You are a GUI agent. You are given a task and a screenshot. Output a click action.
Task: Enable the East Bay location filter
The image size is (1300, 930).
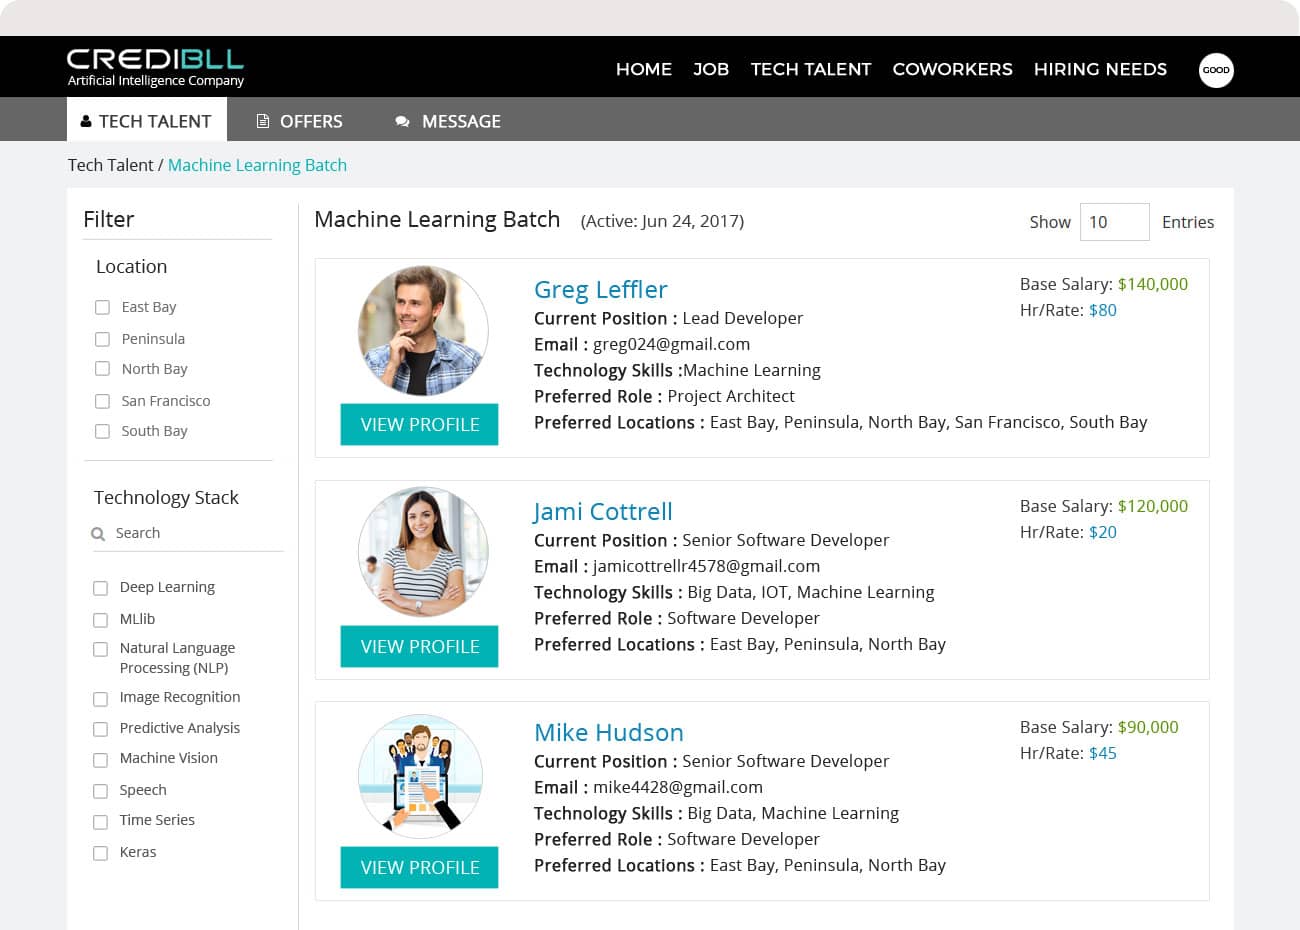coord(102,307)
